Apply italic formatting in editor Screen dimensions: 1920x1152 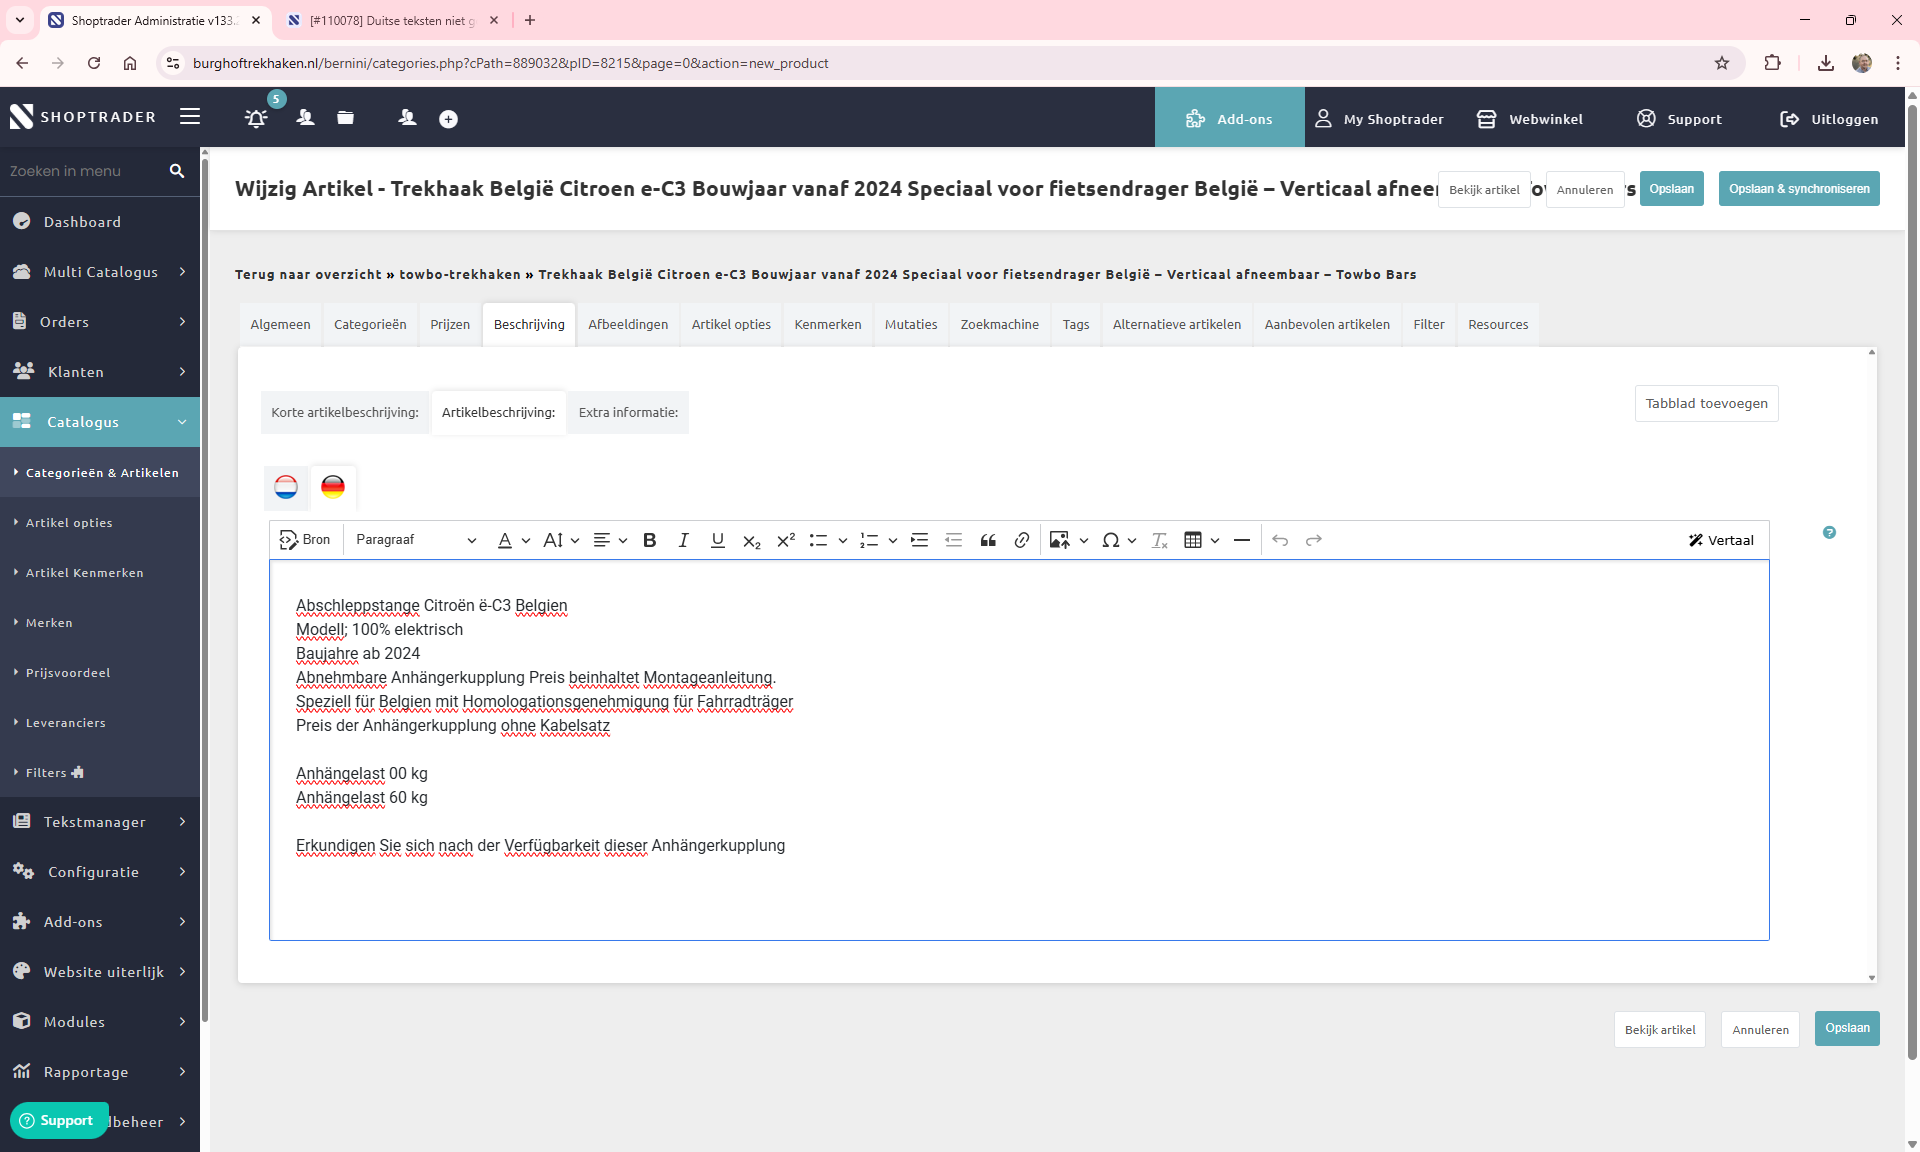[683, 540]
